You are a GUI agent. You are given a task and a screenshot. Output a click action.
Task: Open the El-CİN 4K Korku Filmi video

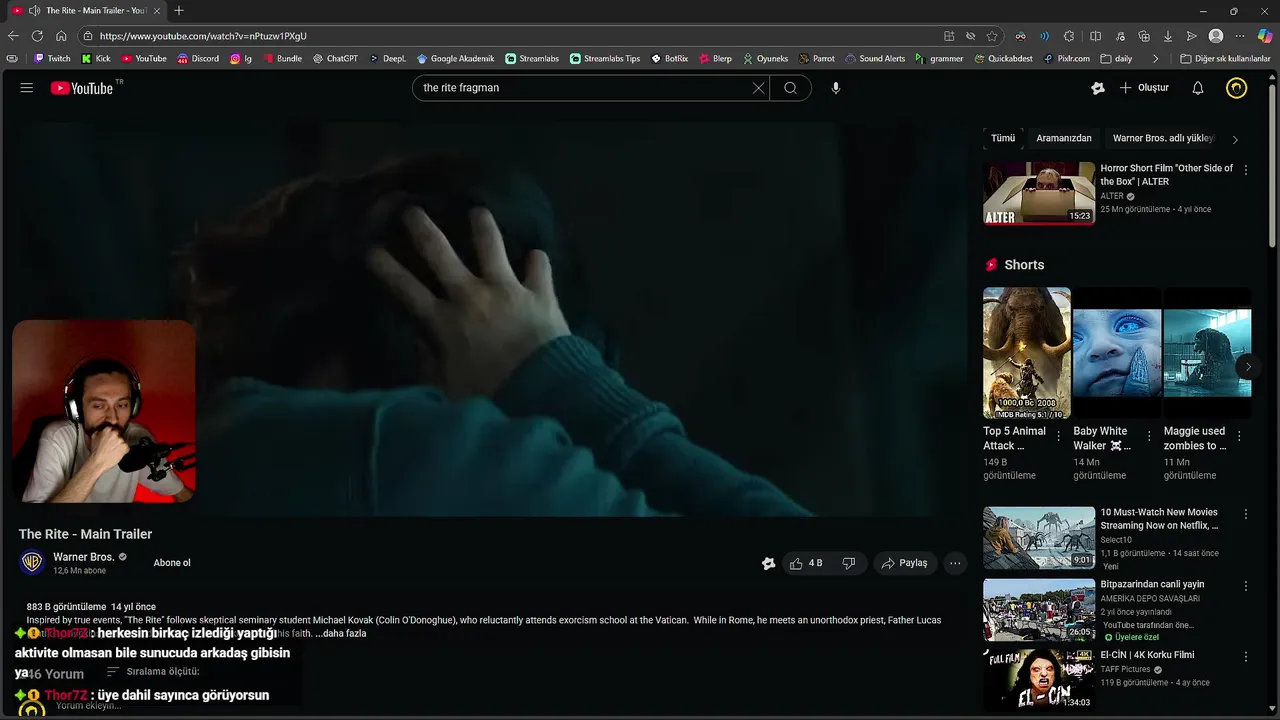tap(1039, 680)
